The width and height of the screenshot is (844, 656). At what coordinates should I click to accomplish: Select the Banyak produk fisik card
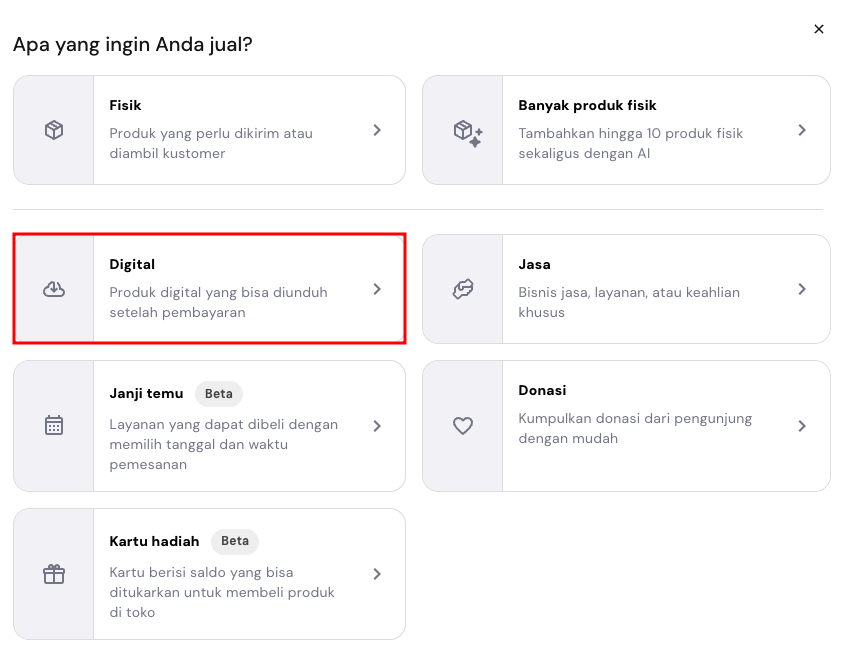(x=626, y=130)
